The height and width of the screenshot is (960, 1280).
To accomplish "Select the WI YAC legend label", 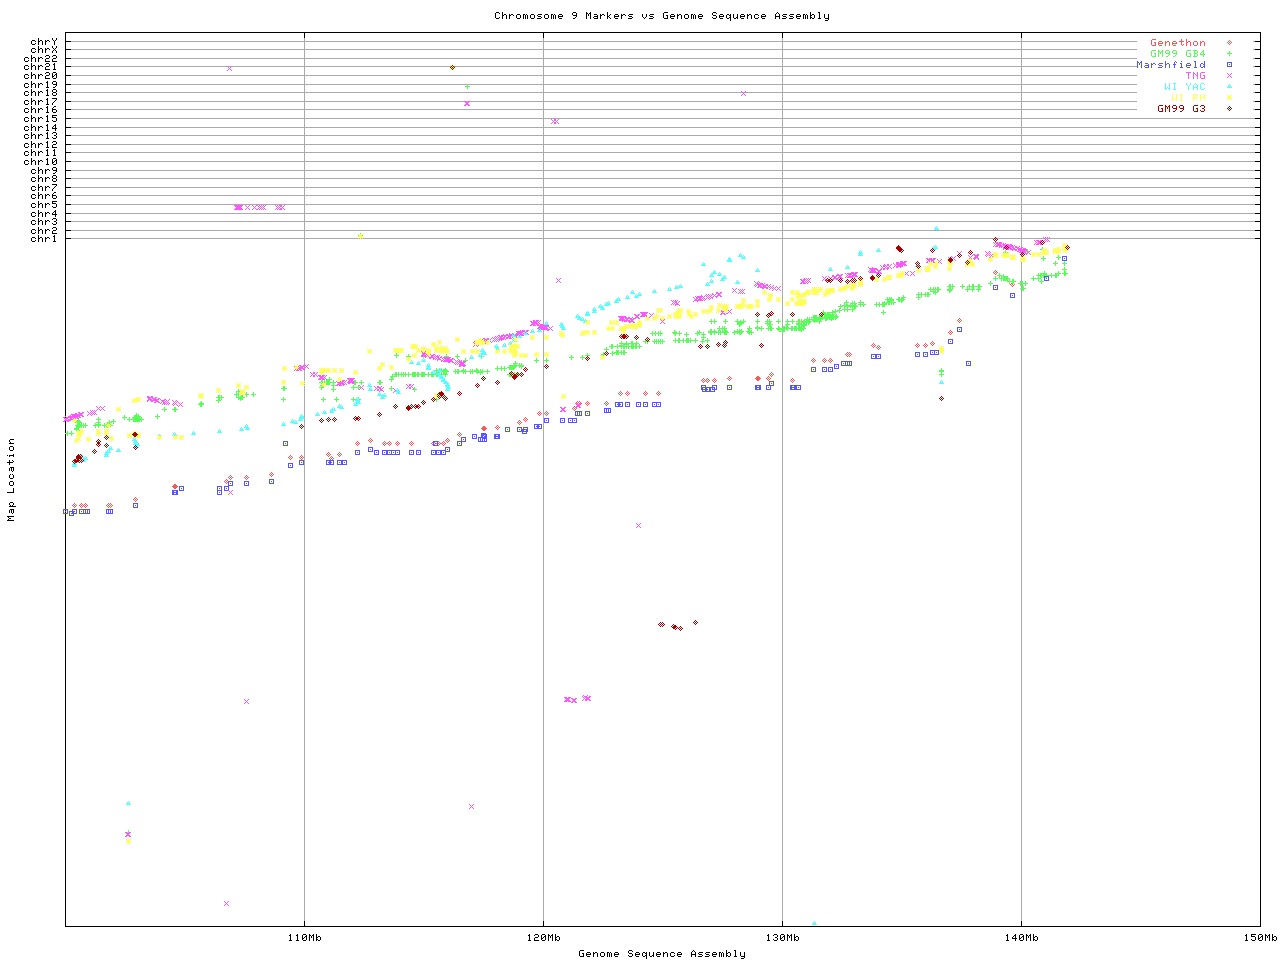I will pyautogui.click(x=1184, y=87).
